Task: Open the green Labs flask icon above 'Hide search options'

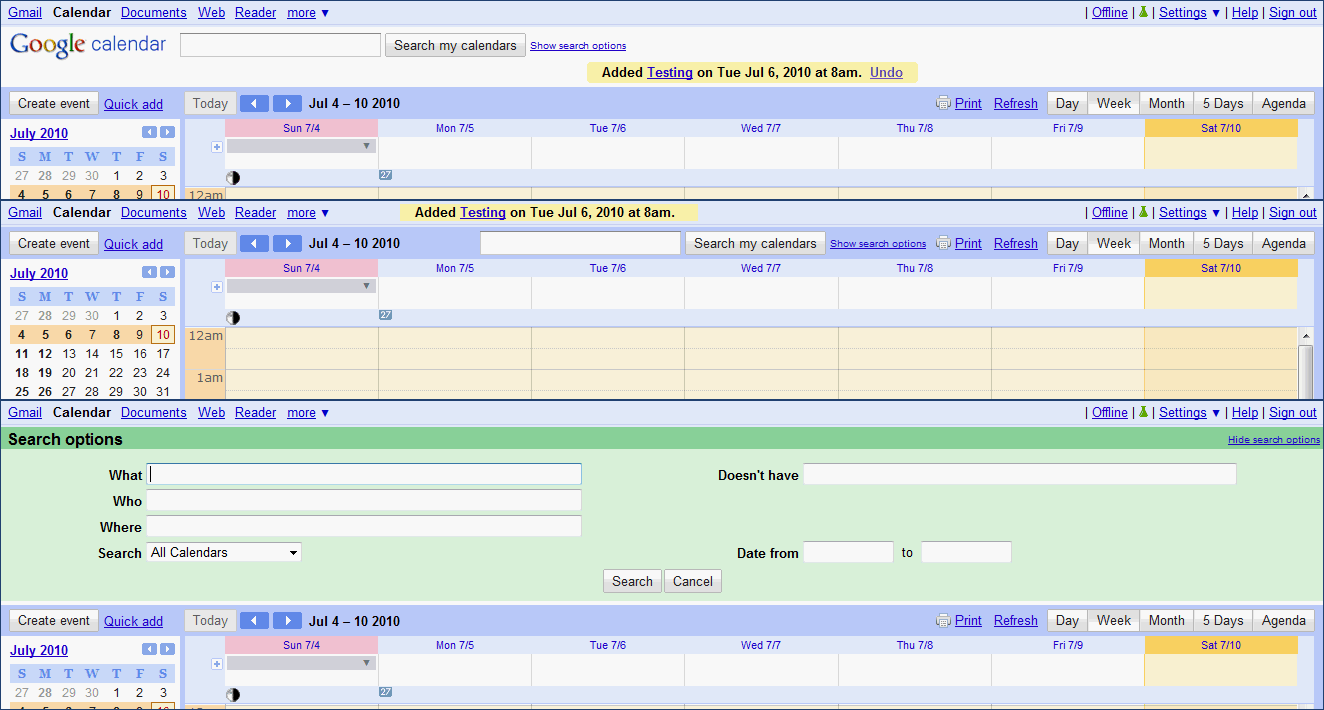Action: pyautogui.click(x=1143, y=412)
